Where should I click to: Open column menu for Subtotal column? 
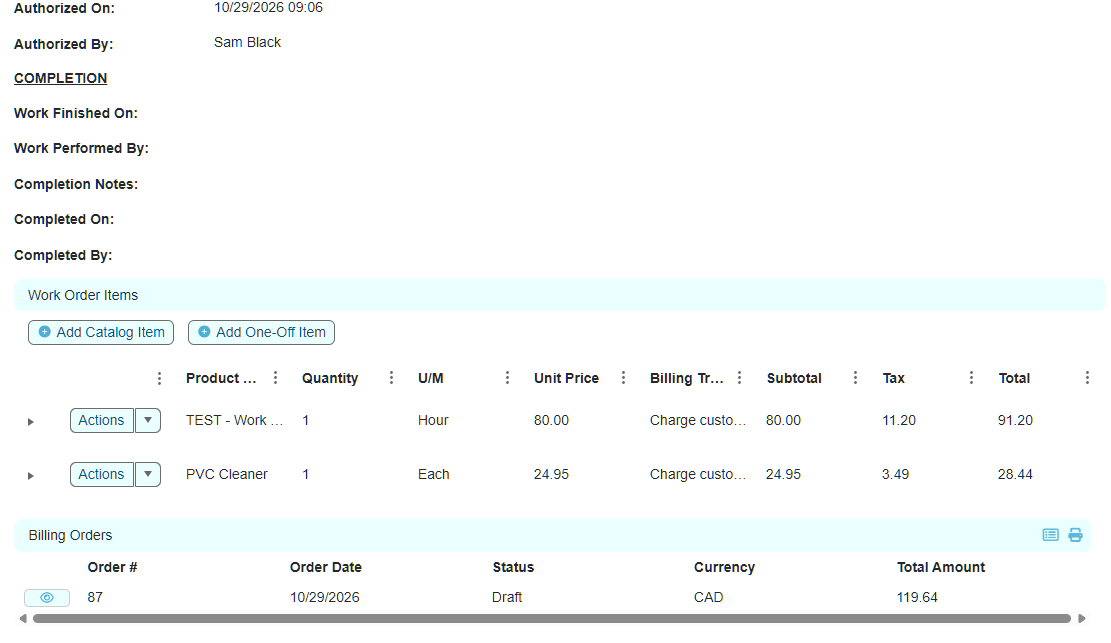[855, 379]
